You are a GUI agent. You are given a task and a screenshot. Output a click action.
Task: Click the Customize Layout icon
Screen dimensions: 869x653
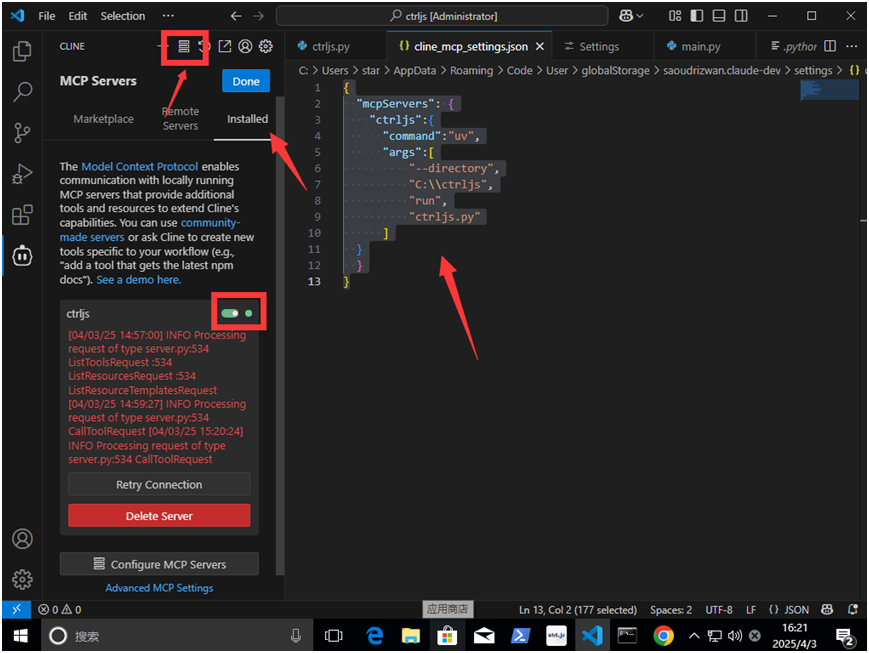(x=674, y=16)
